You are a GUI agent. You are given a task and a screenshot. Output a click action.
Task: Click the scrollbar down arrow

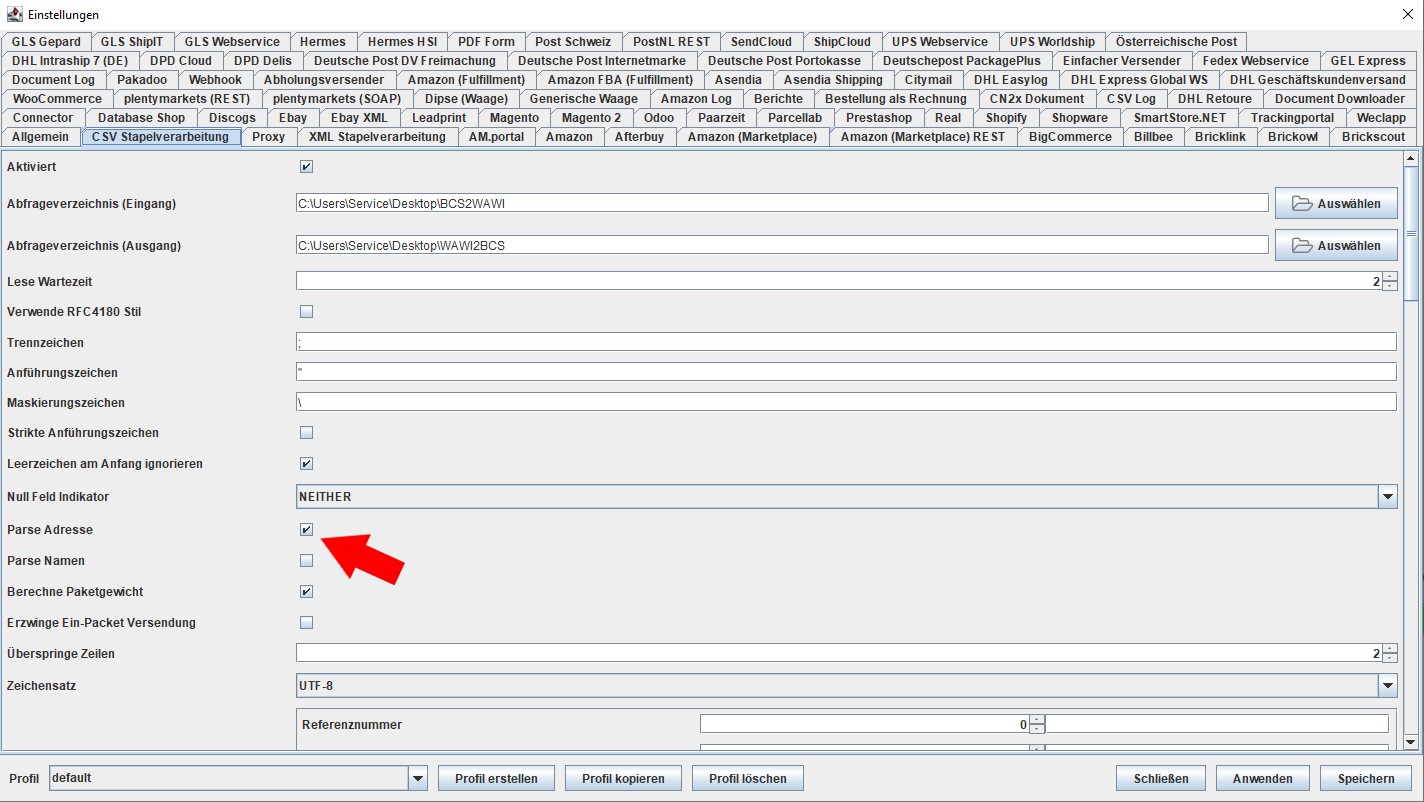pyautogui.click(x=1411, y=742)
